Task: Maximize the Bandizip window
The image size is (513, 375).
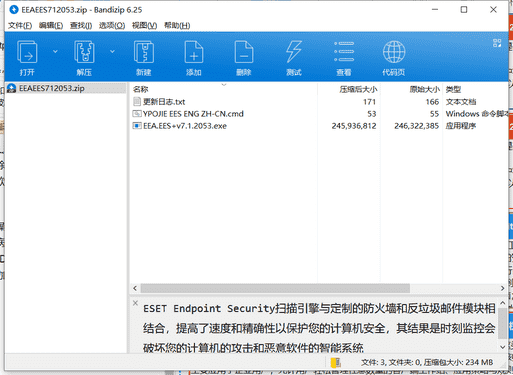Action: click(464, 10)
